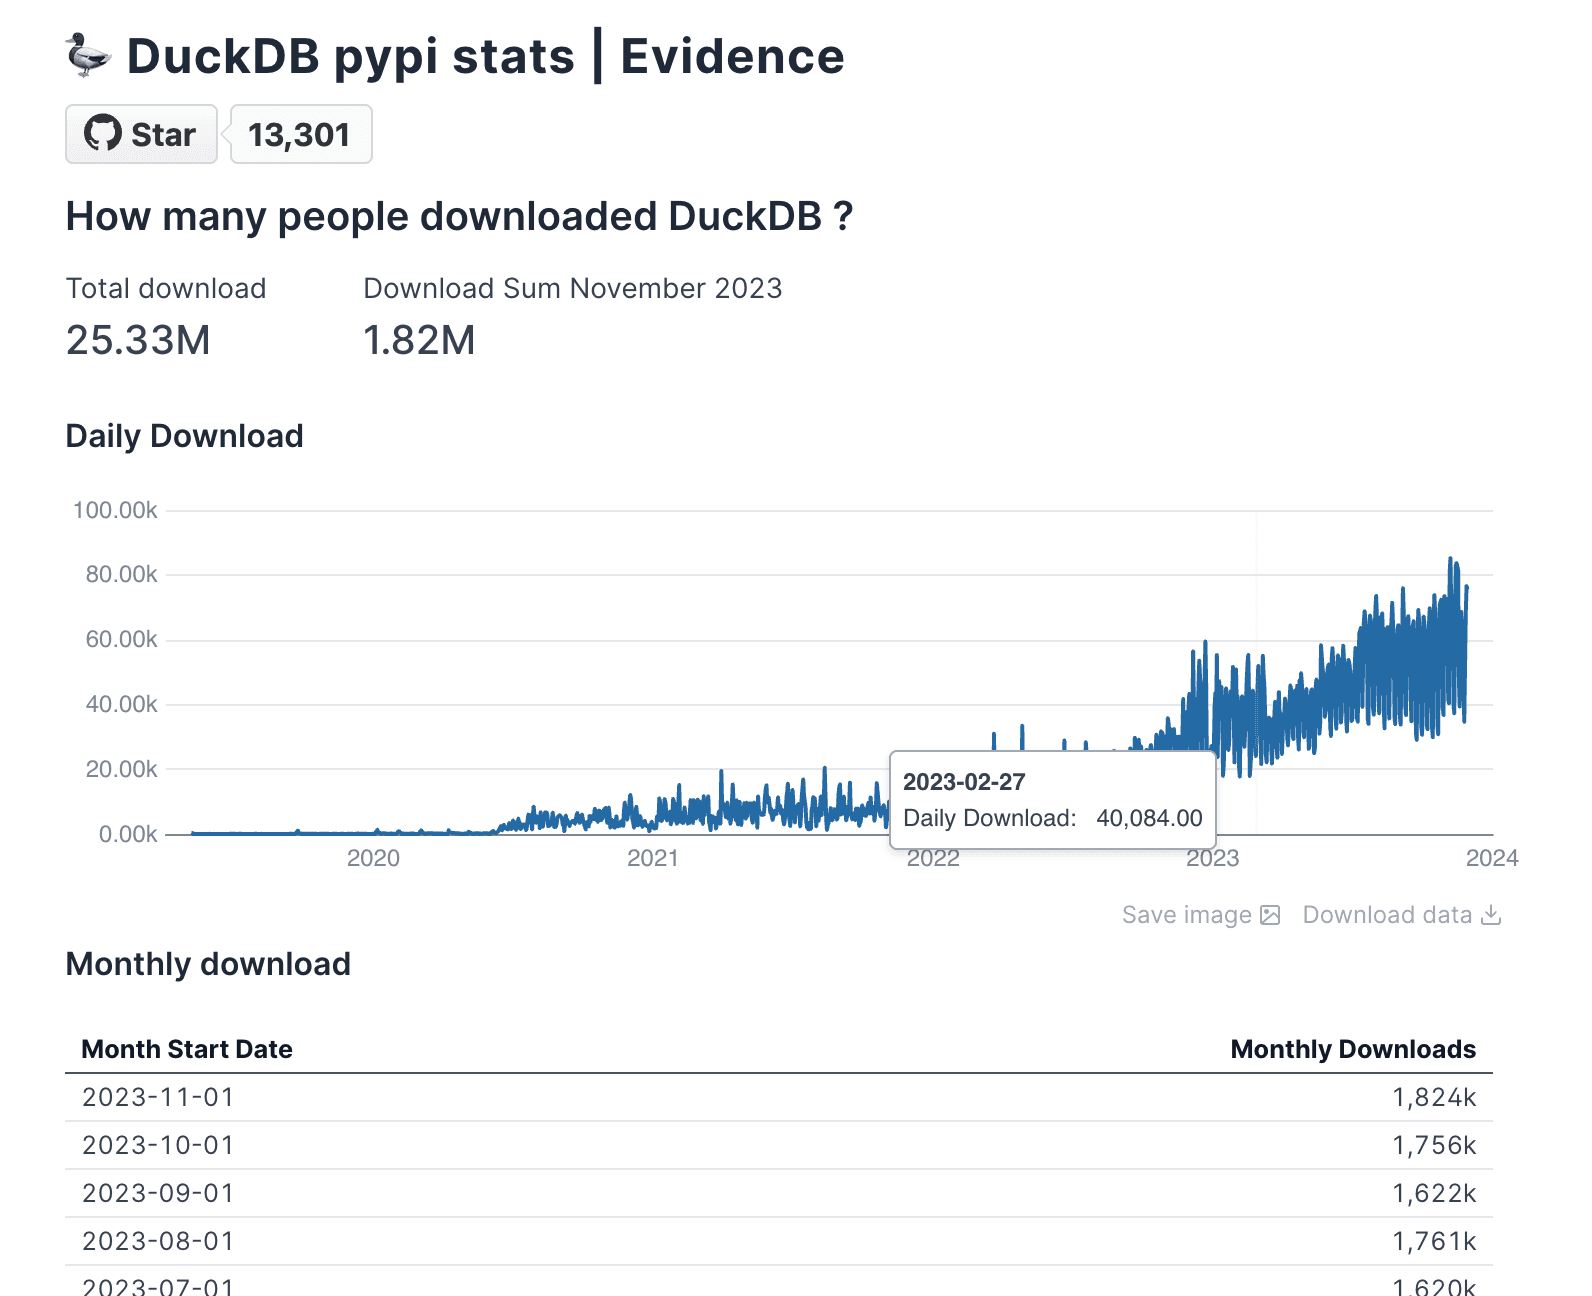Image resolution: width=1592 pixels, height=1296 pixels.
Task: Click the Download data arrow icon
Action: point(1491,915)
